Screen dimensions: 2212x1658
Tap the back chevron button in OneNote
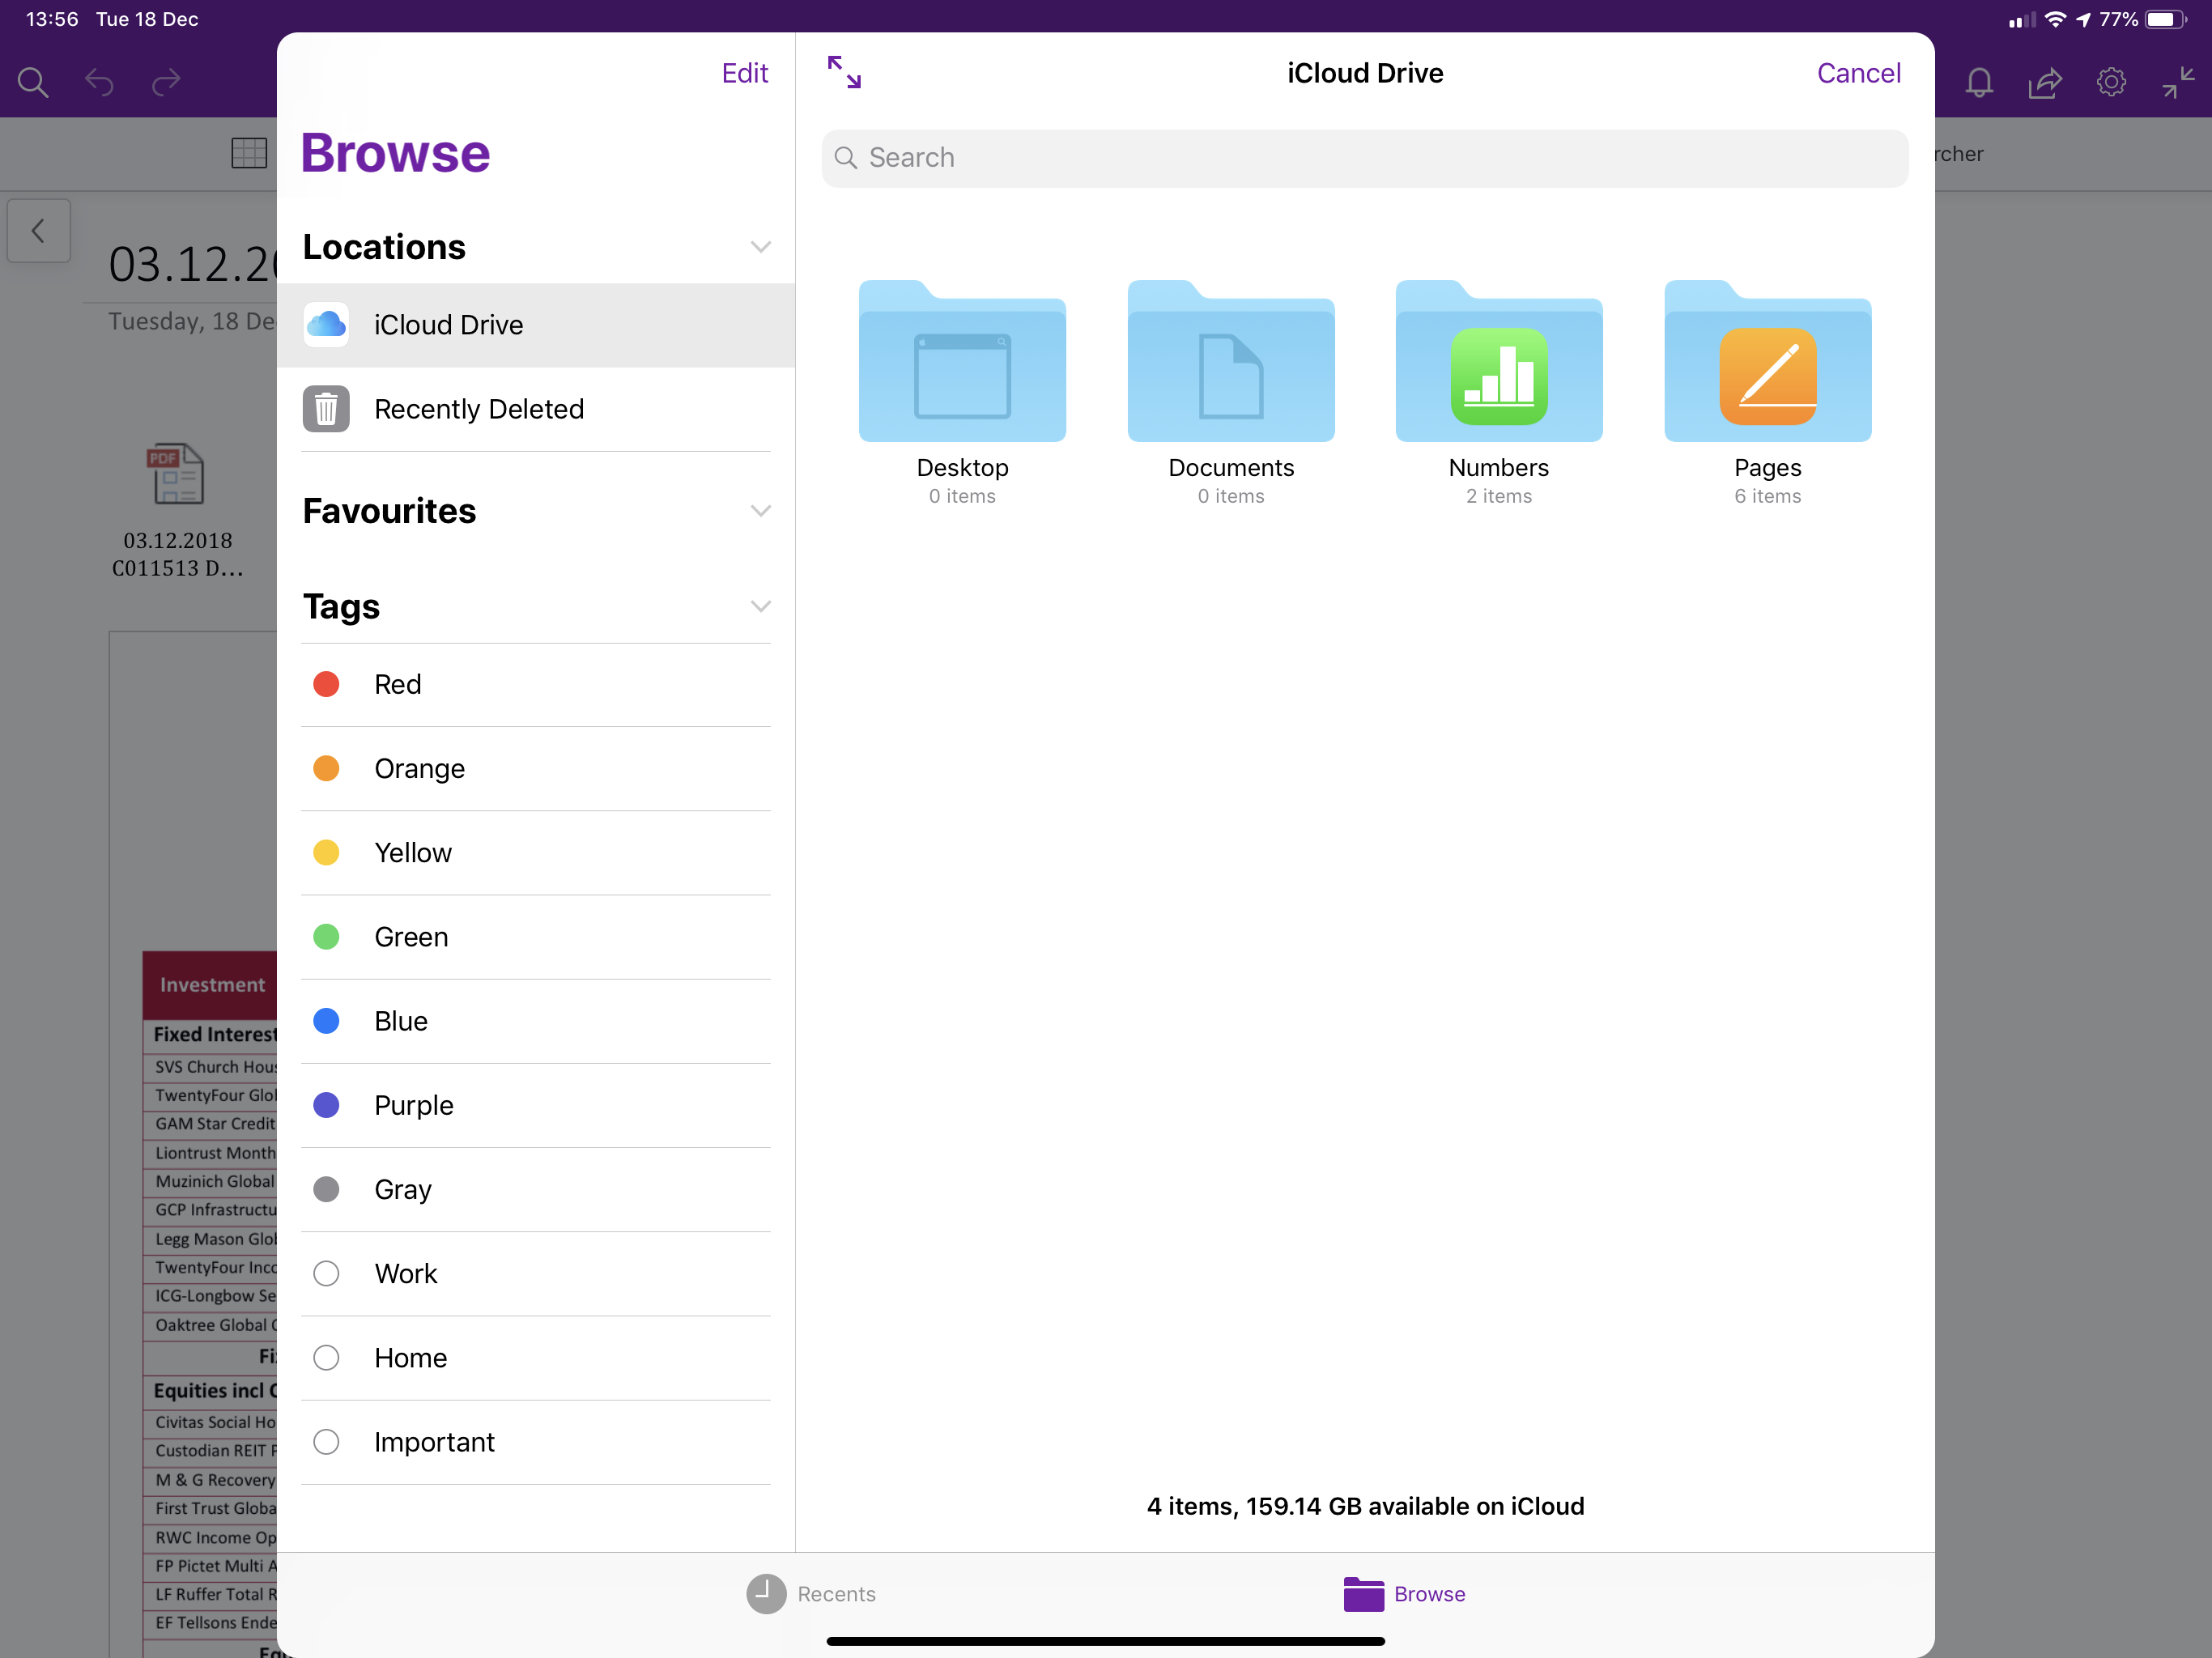point(39,231)
